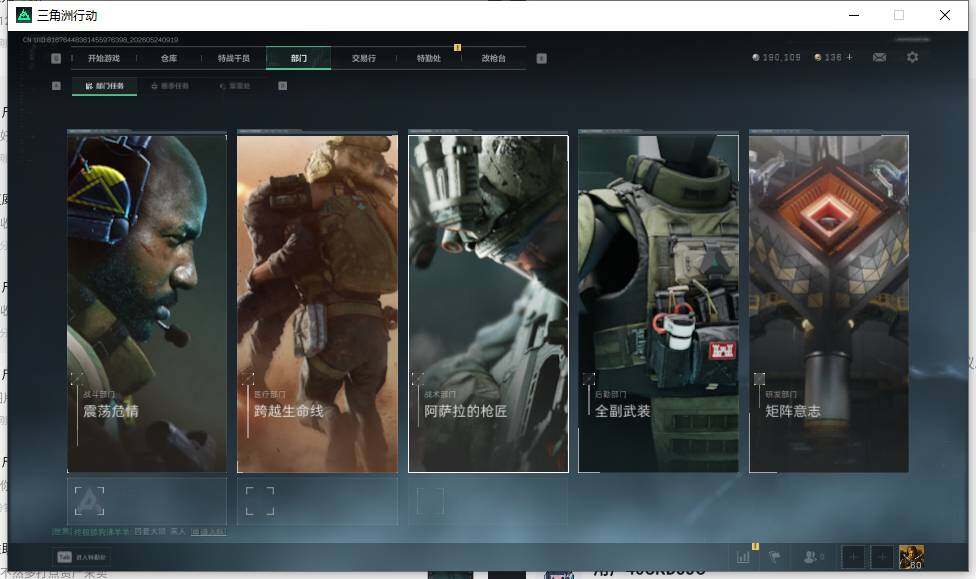The width and height of the screenshot is (976, 579).
Task: Click the previous-tab key icon left of 开始游戏
Action: (56, 59)
